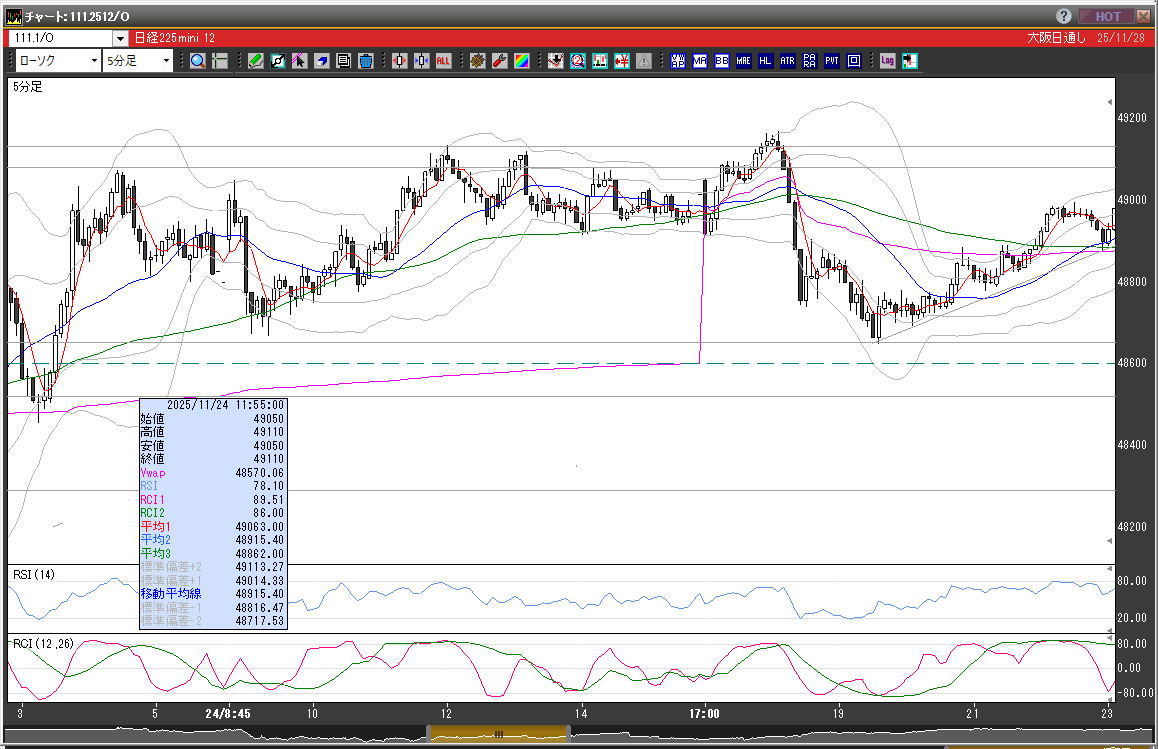Toggle the MAE envelope indicator button
The width and height of the screenshot is (1158, 749).
tap(744, 61)
